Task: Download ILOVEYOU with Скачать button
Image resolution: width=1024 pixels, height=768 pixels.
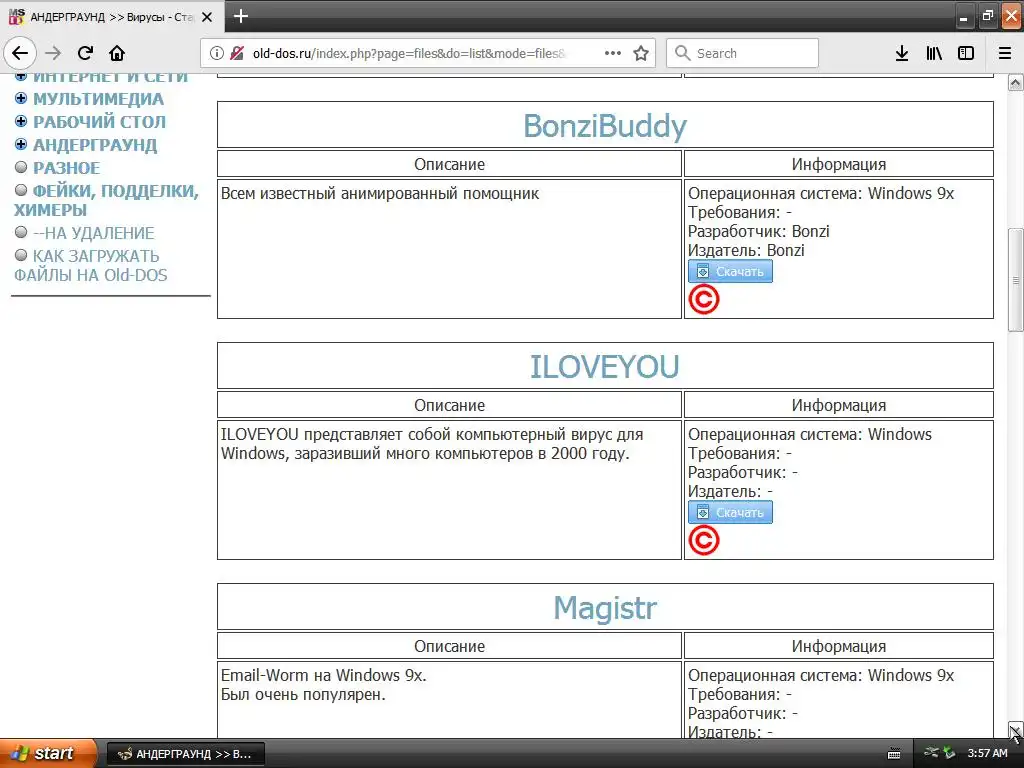Action: coord(730,512)
